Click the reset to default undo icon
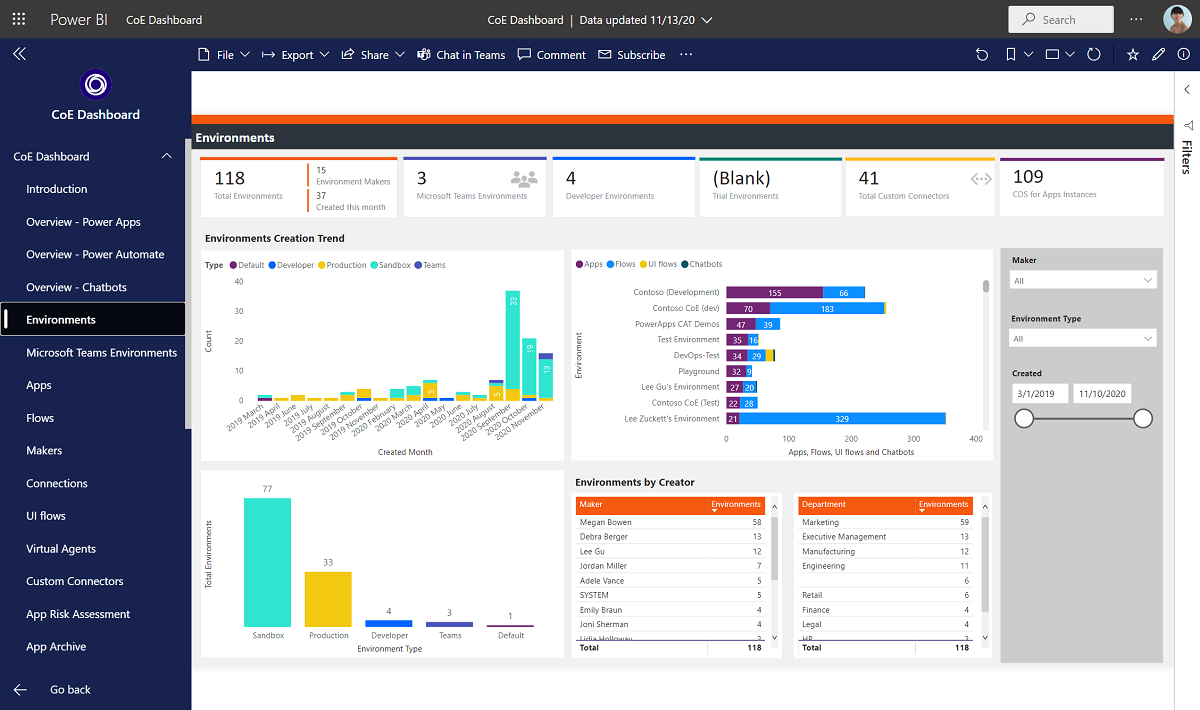Screen dimensions: 1200x710 [982, 55]
